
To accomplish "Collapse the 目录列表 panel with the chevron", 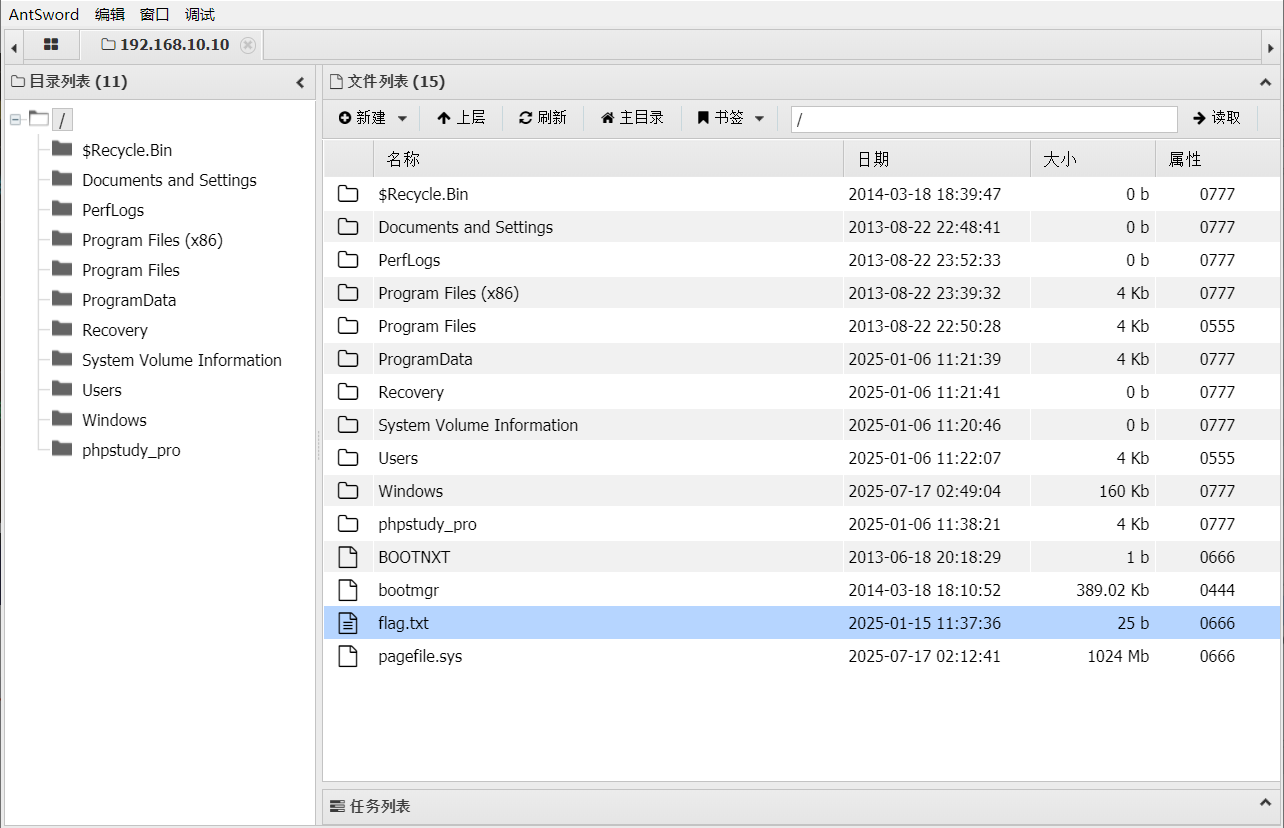I will tap(300, 82).
